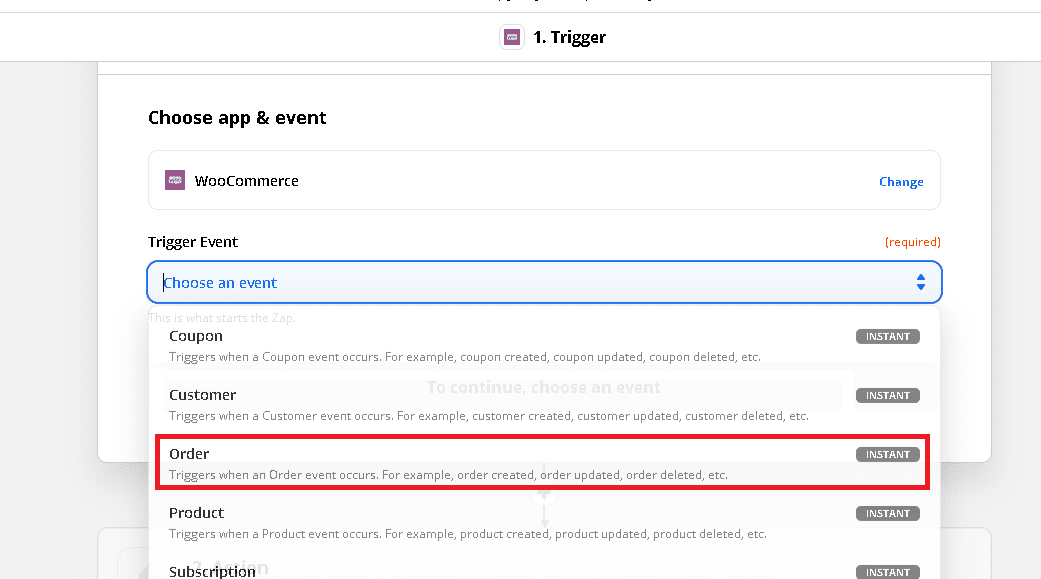Click the WooCommerce logo beside app name

(x=175, y=180)
